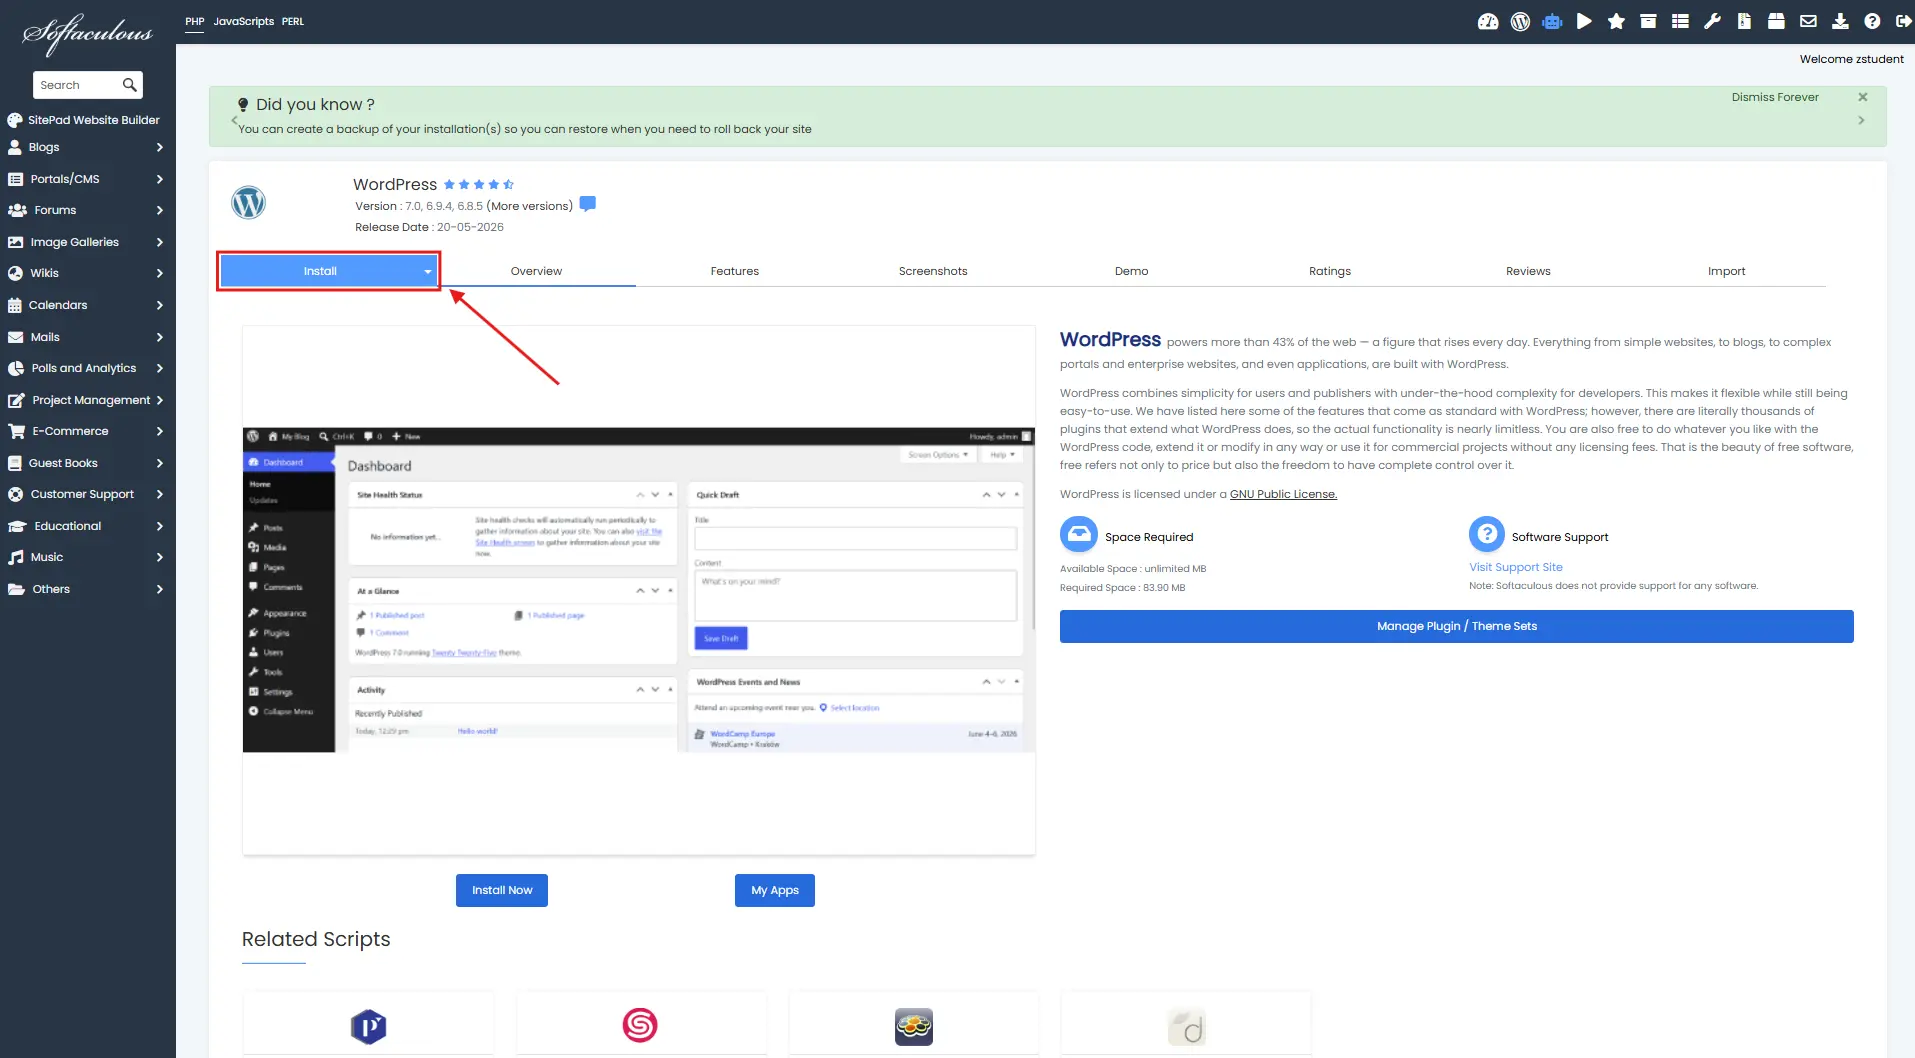Switch to the Screenshots tab
This screenshot has height=1058, width=1915.
932,271
